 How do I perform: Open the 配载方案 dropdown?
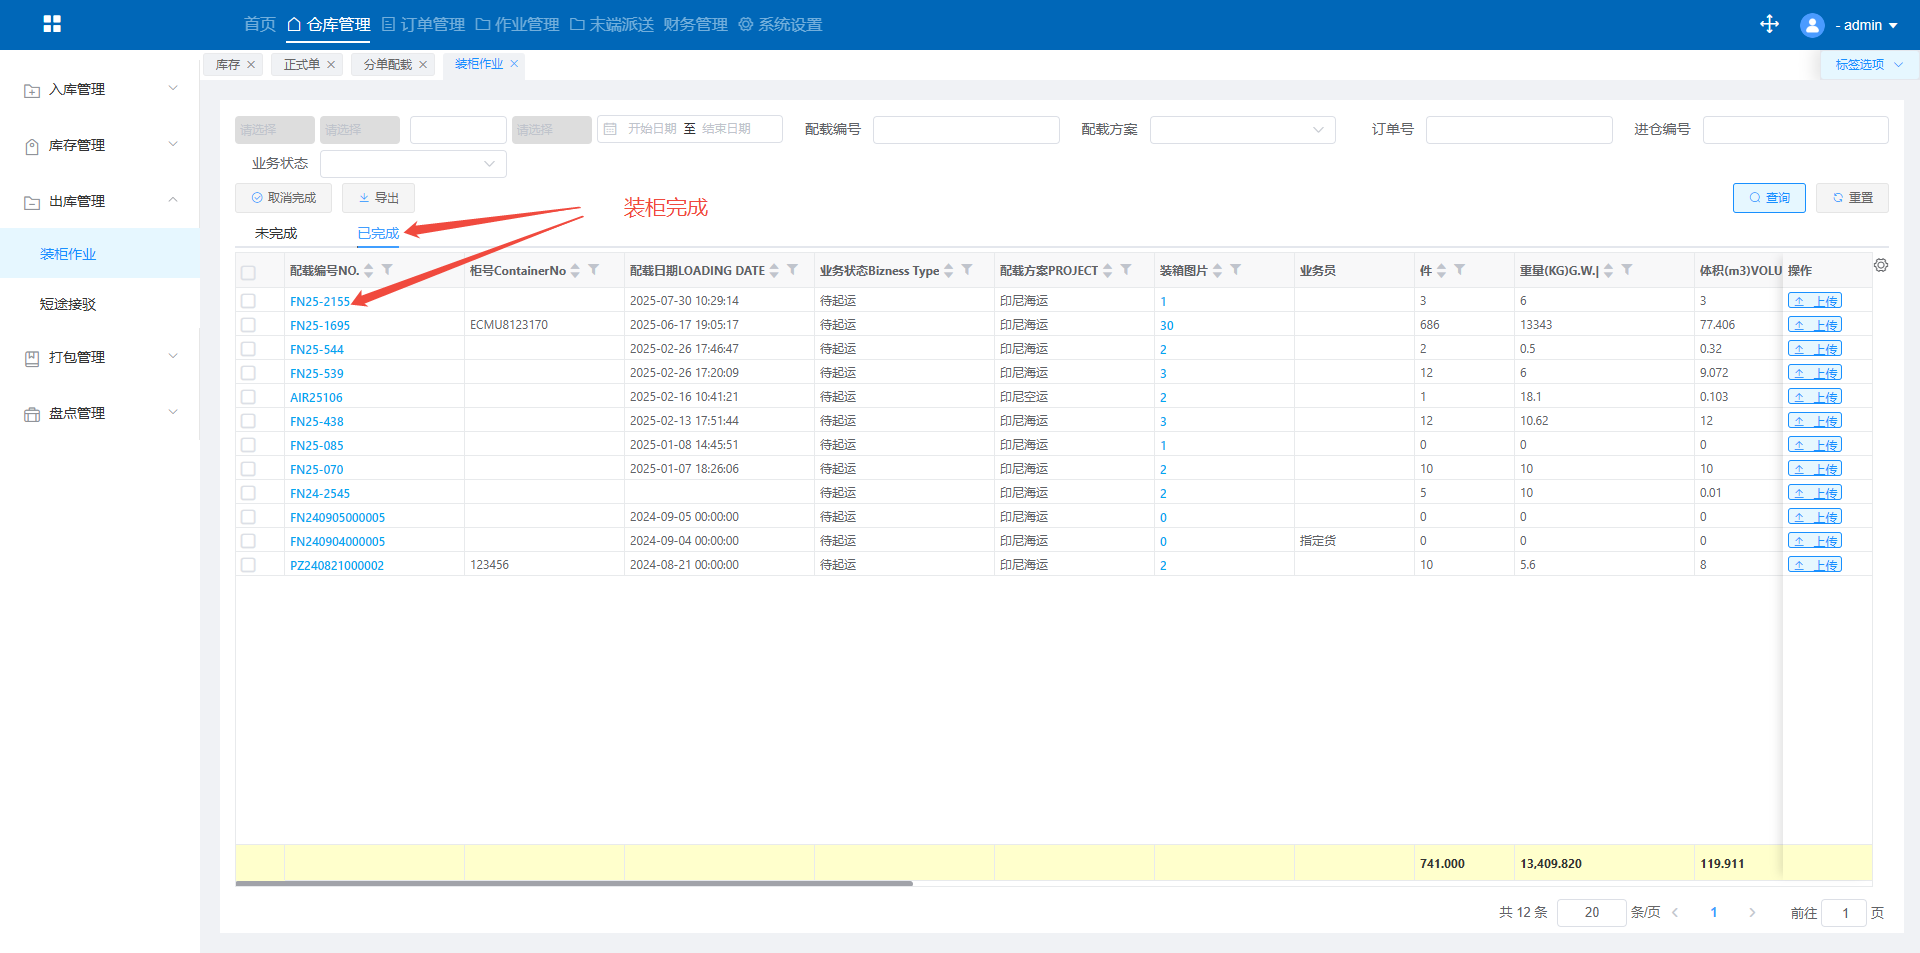[1241, 130]
